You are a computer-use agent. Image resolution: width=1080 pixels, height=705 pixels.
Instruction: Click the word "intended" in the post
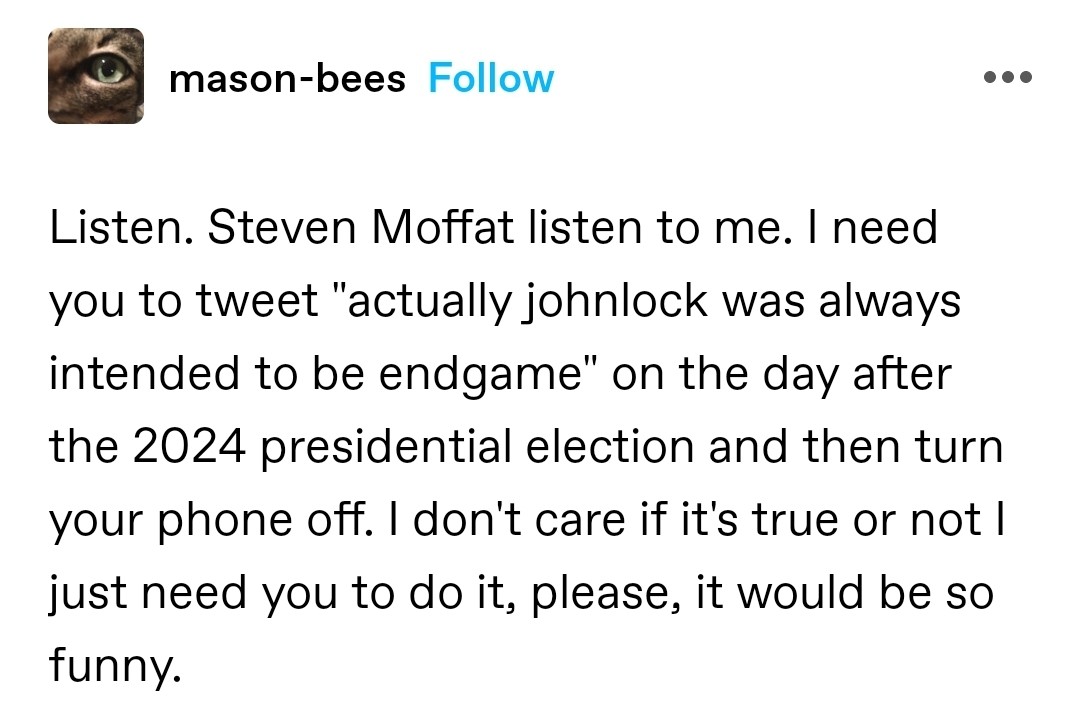(140, 373)
